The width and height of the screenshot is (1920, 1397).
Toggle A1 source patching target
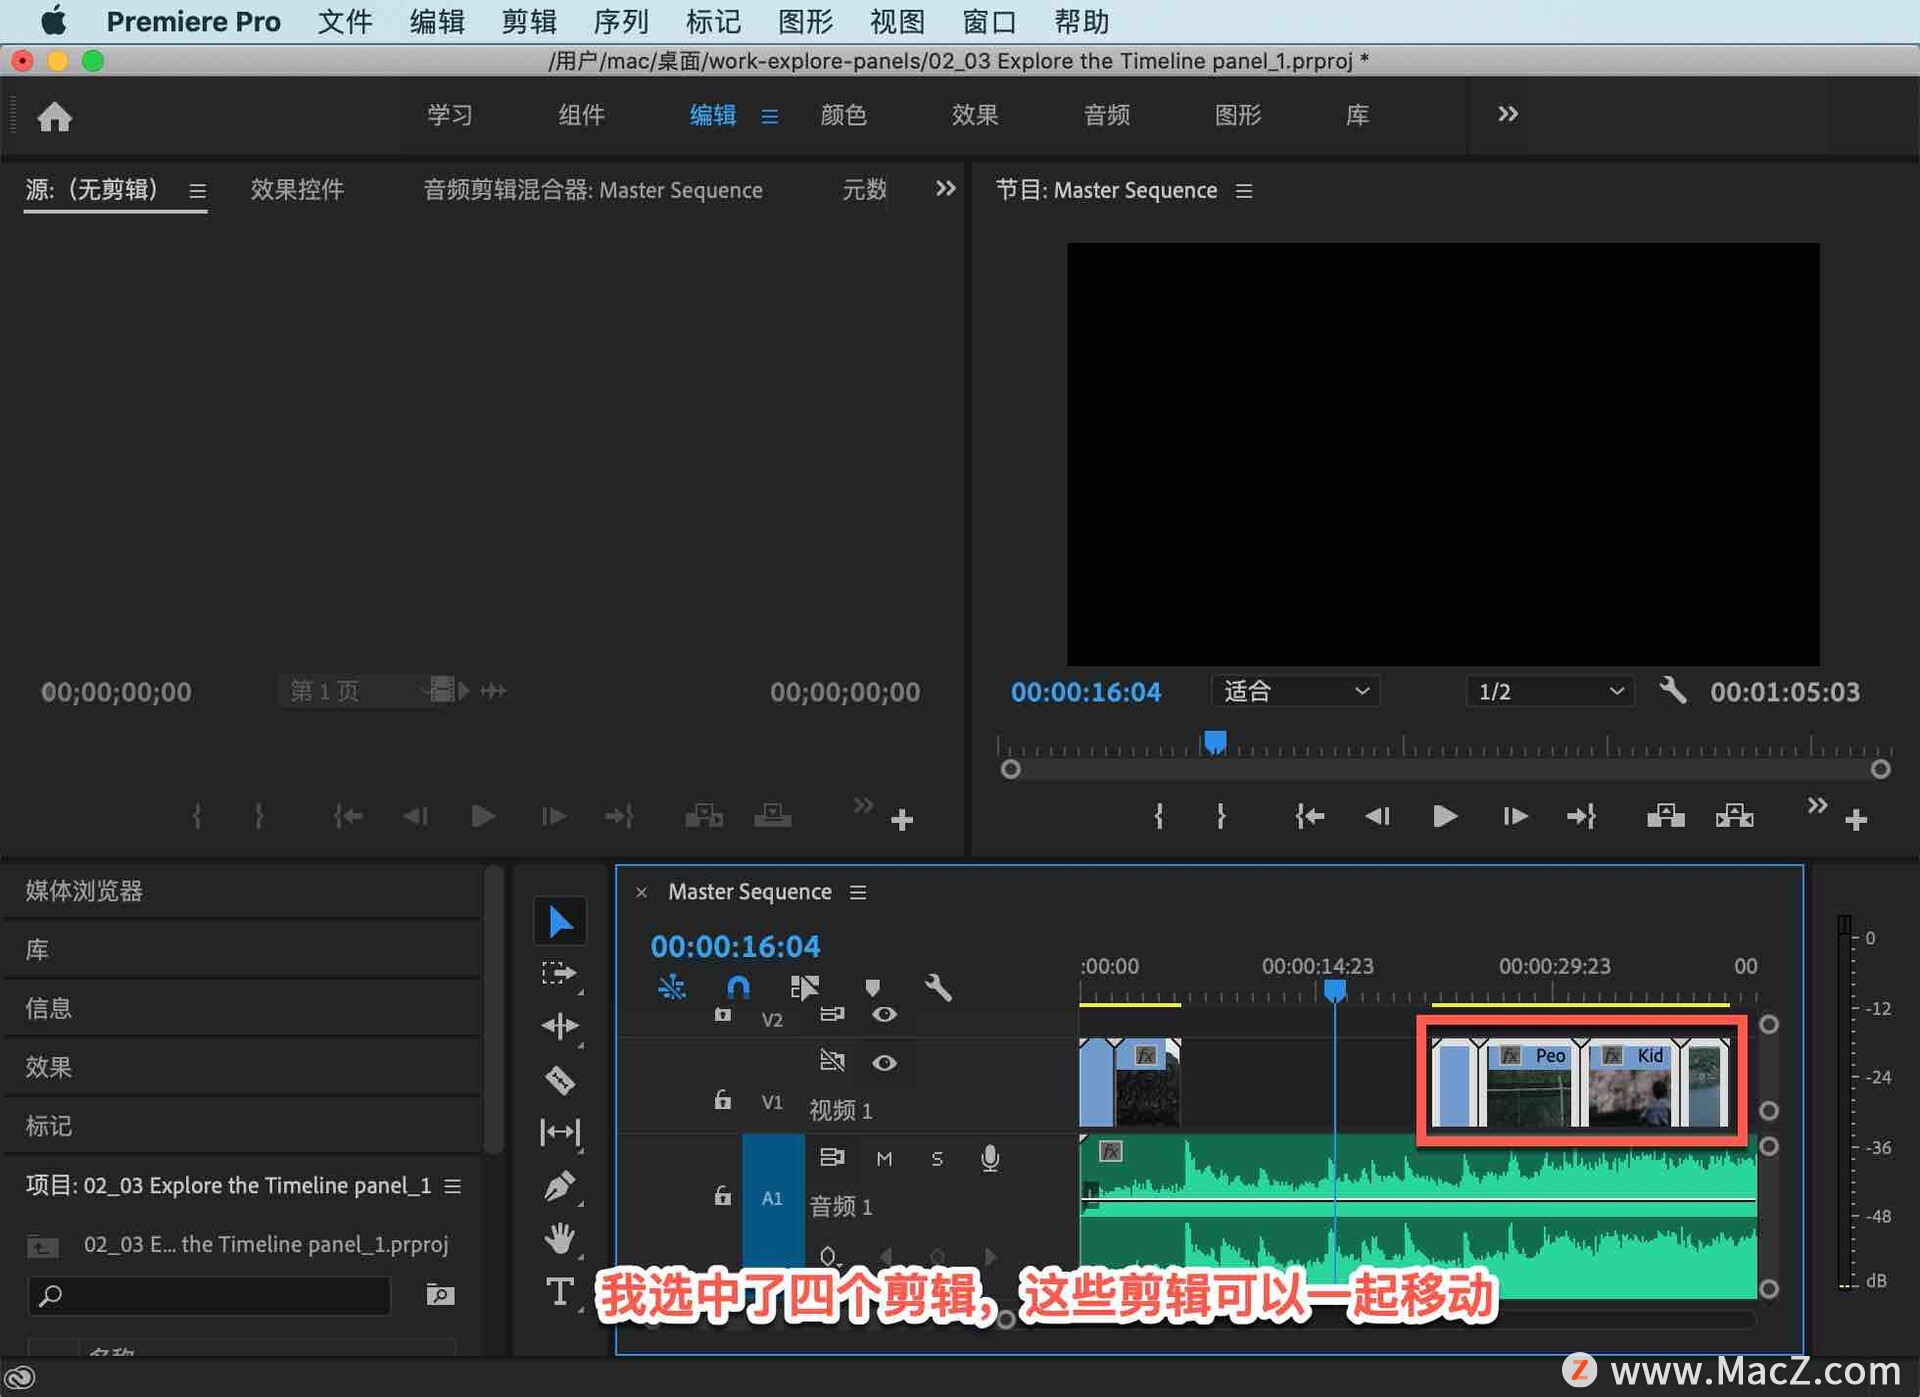[x=772, y=1197]
